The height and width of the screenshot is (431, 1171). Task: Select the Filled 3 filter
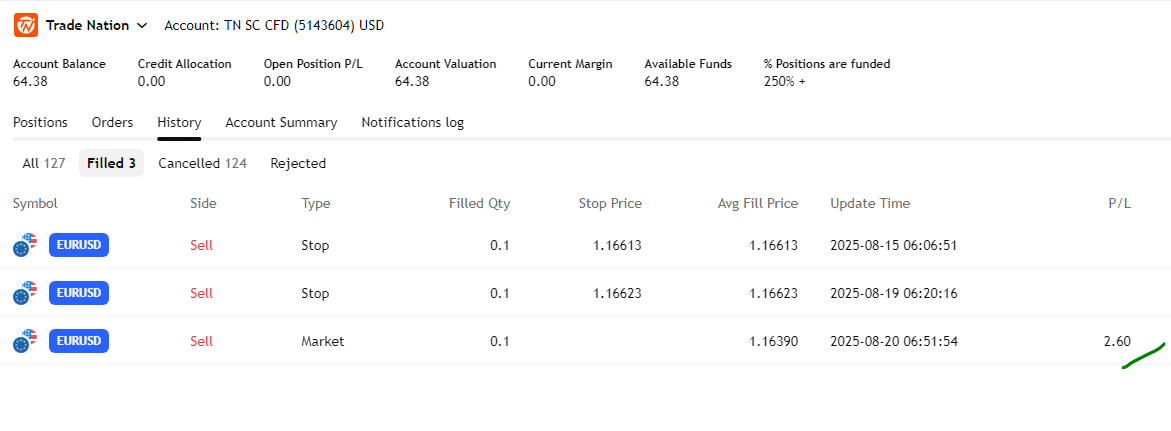pyautogui.click(x=111, y=163)
